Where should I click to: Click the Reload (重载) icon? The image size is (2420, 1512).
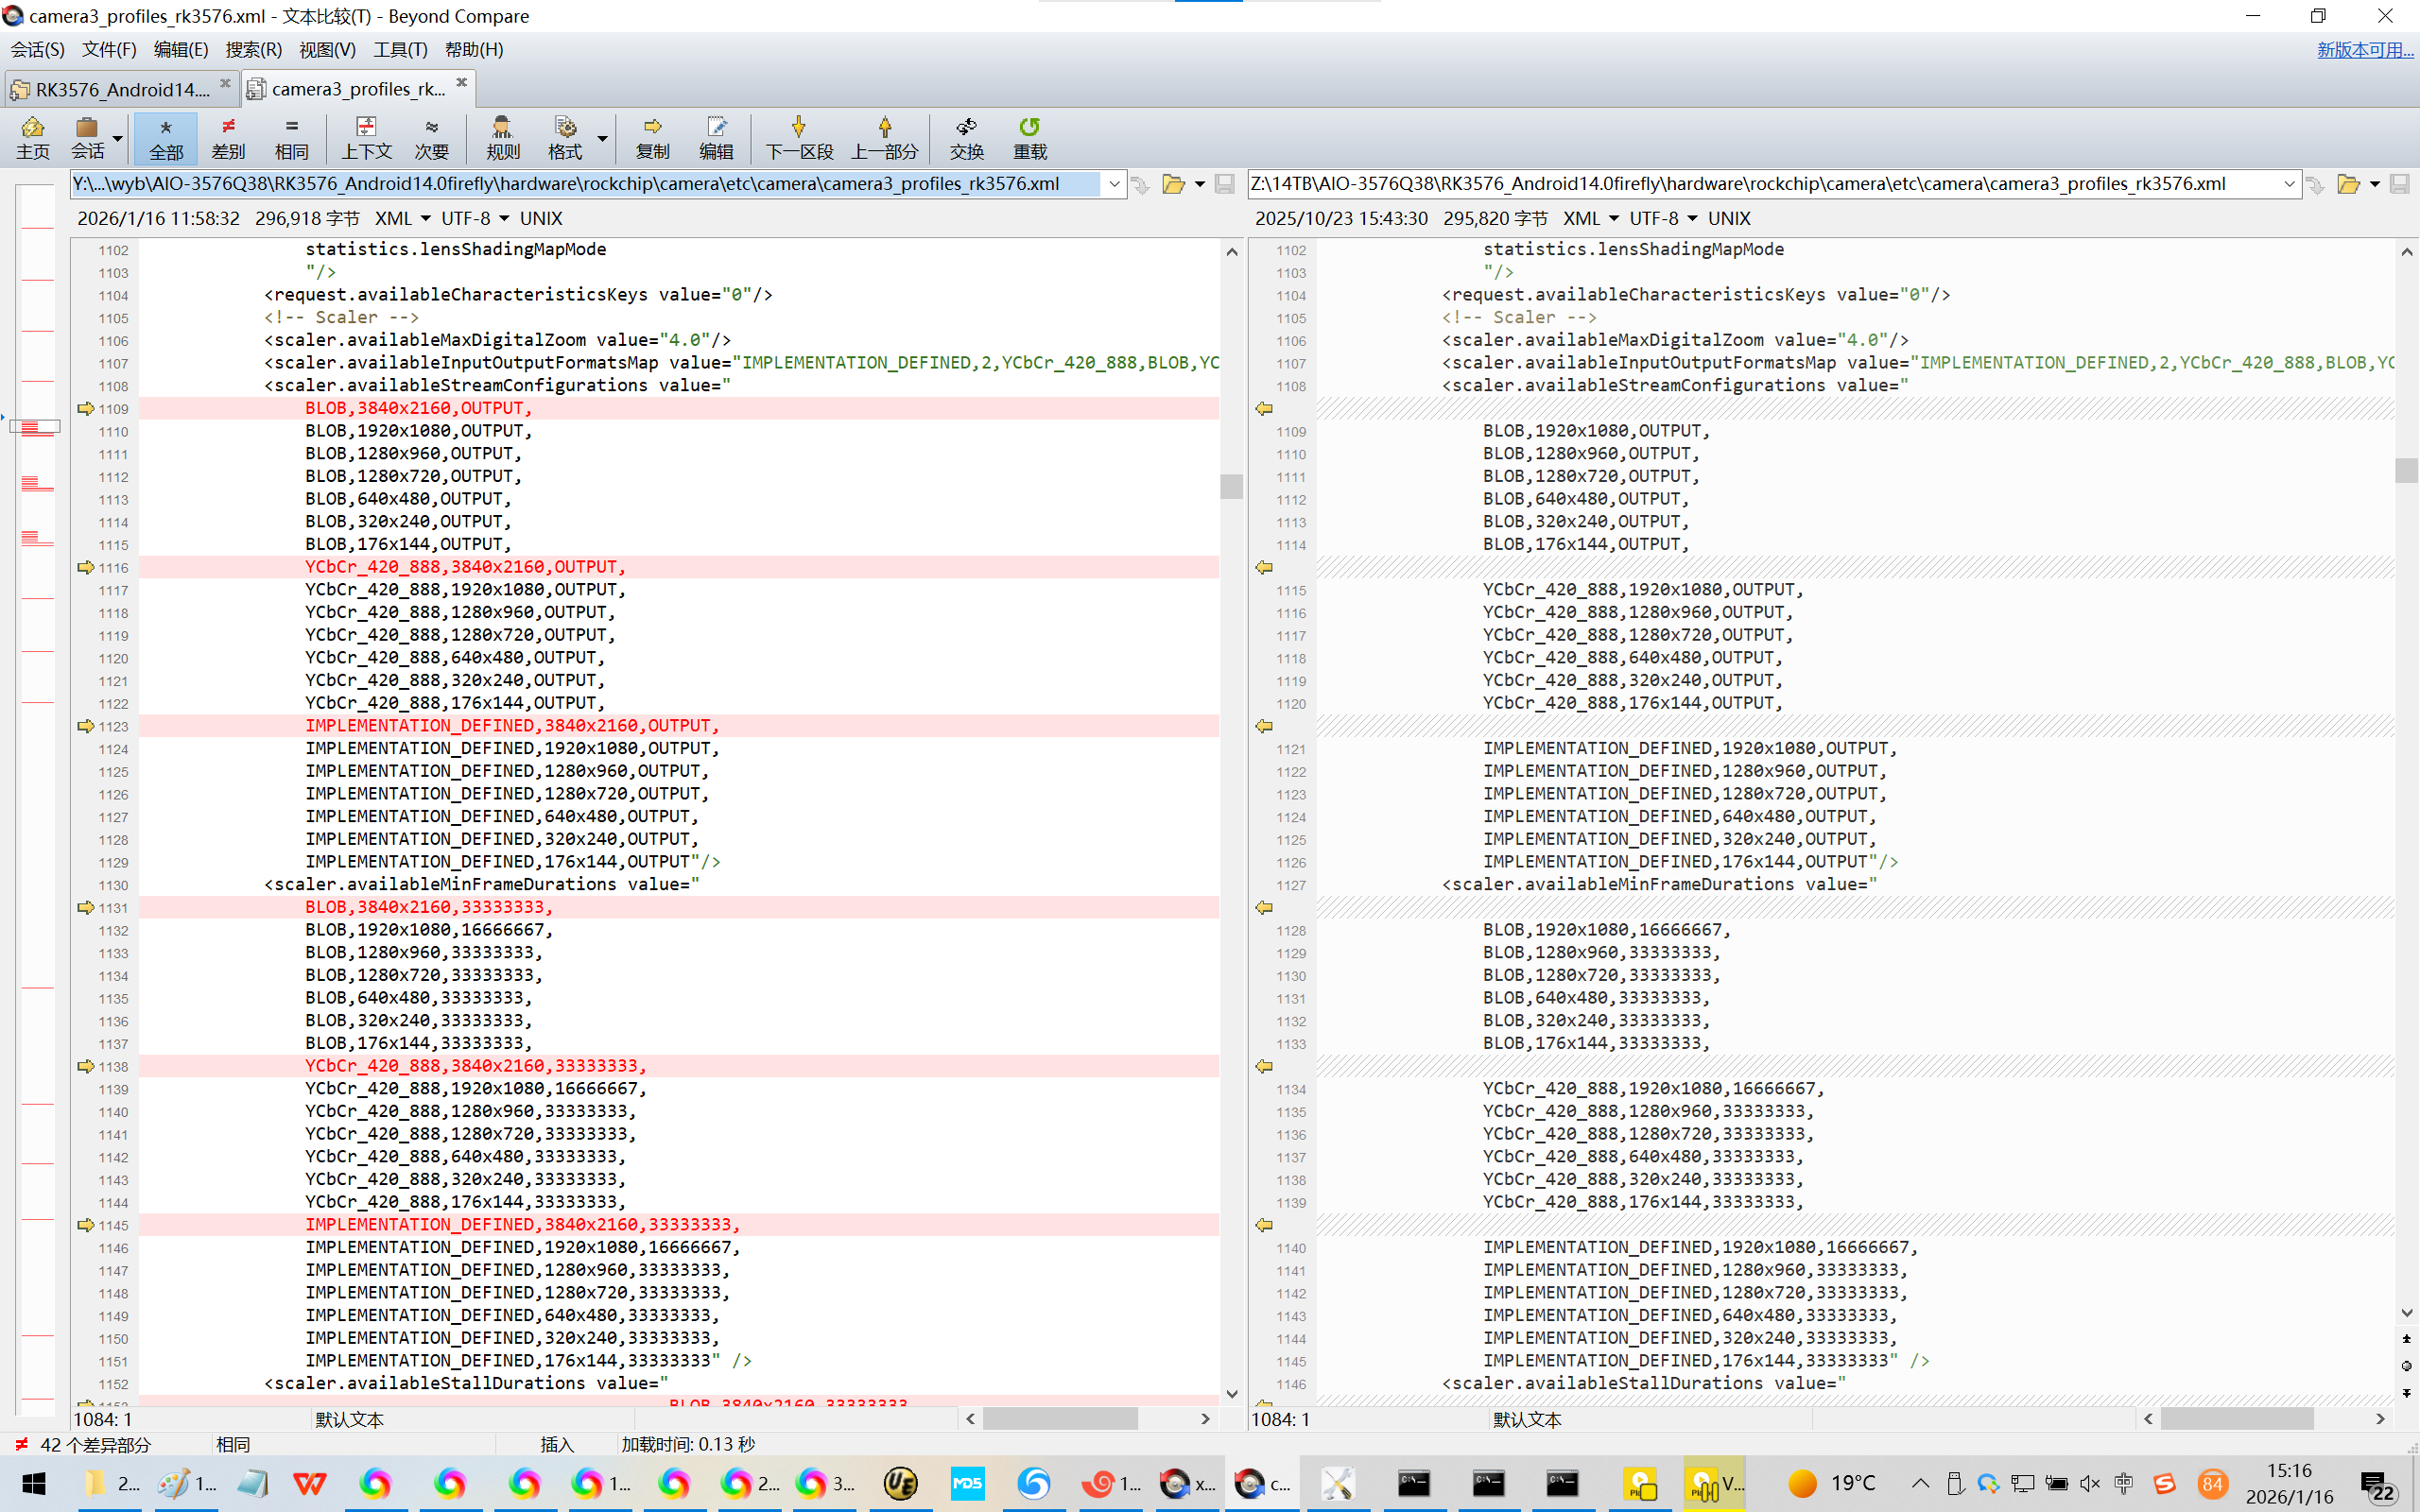click(1029, 137)
